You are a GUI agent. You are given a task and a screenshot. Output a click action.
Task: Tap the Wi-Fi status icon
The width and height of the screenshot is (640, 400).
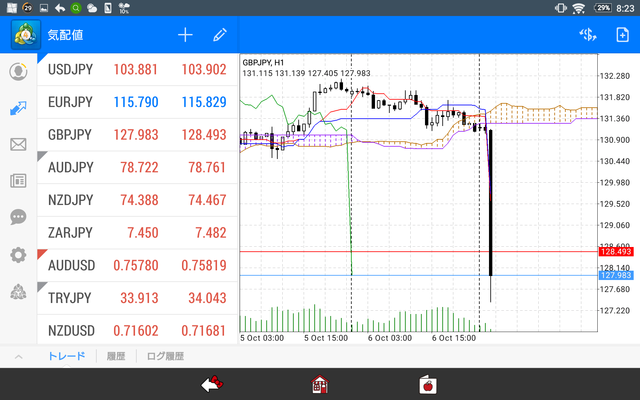tap(578, 8)
